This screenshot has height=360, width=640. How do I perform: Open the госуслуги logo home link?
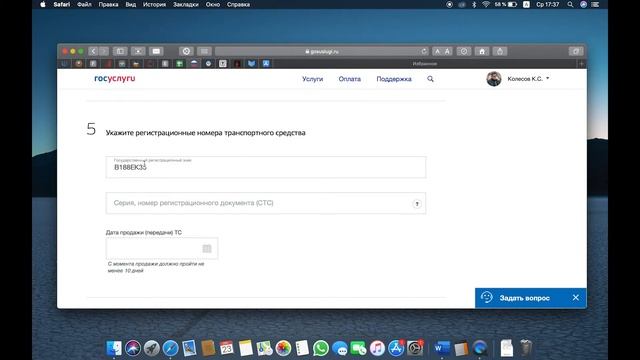tap(115, 78)
